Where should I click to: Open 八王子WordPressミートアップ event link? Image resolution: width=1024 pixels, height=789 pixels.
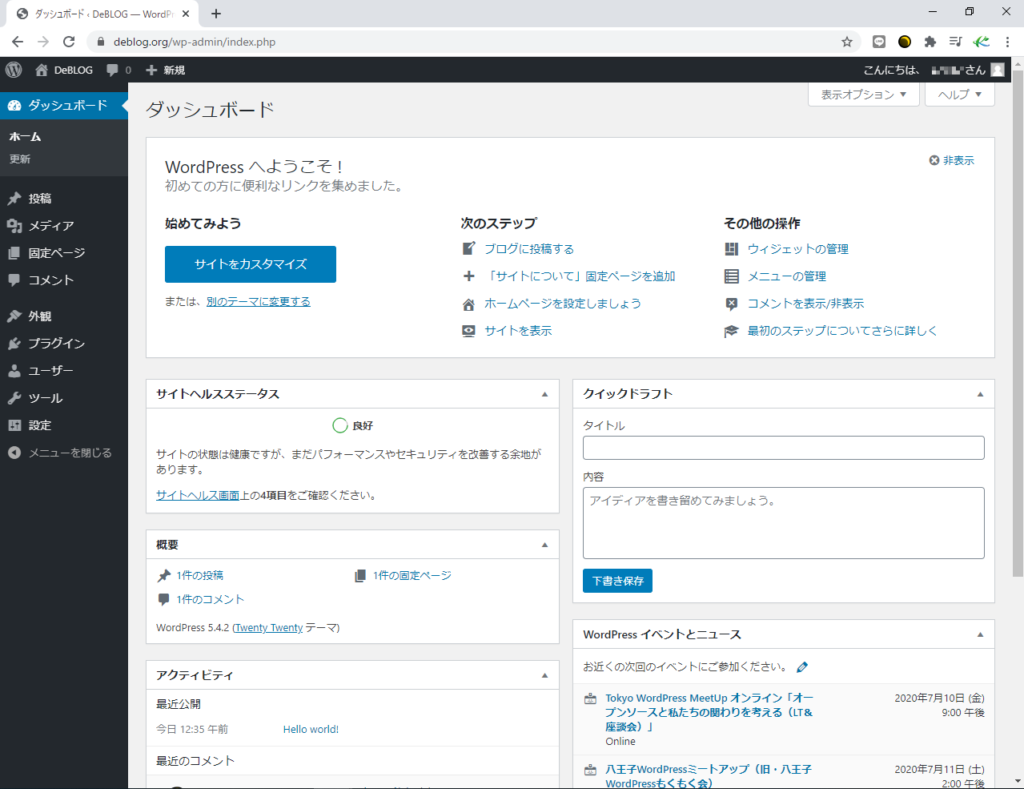[709, 776]
